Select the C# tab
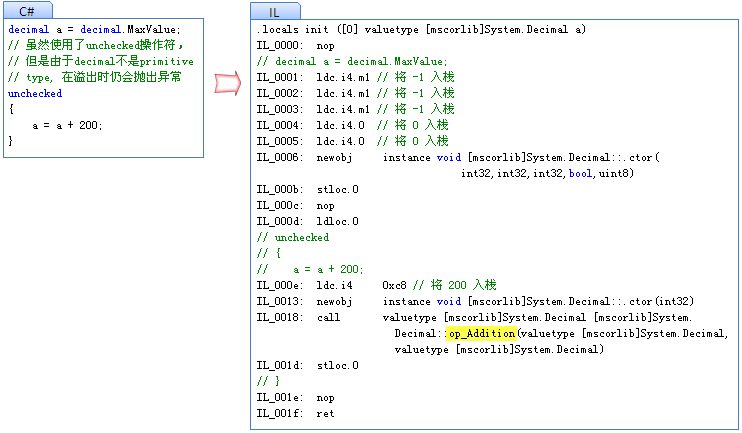Screen dimensions: 742x433 pyautogui.click(x=27, y=10)
